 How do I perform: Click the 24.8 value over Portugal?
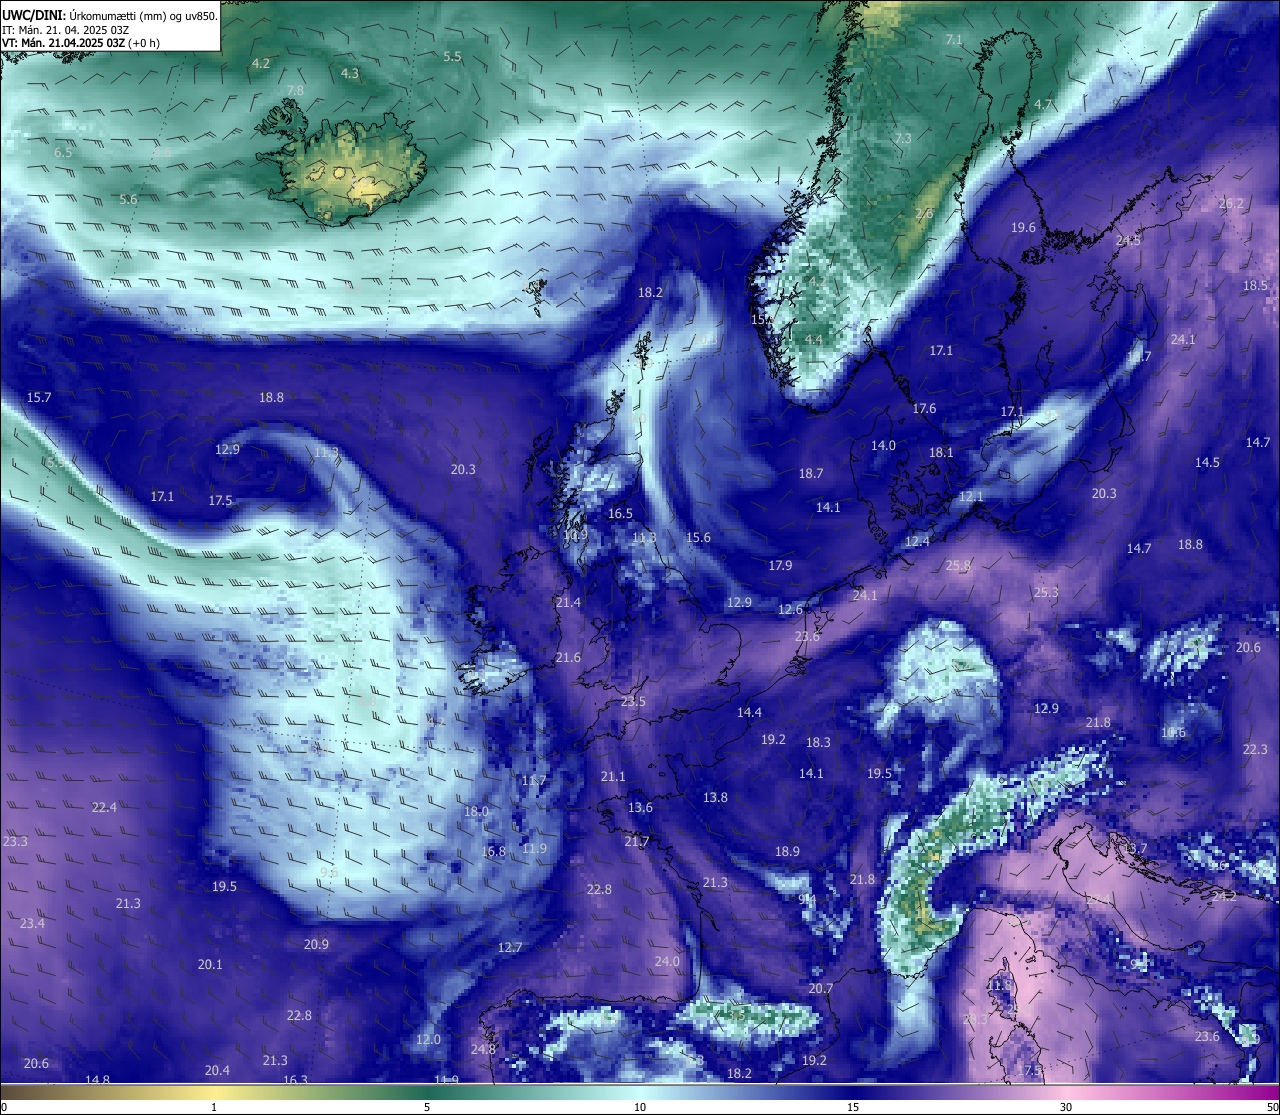pos(483,1050)
